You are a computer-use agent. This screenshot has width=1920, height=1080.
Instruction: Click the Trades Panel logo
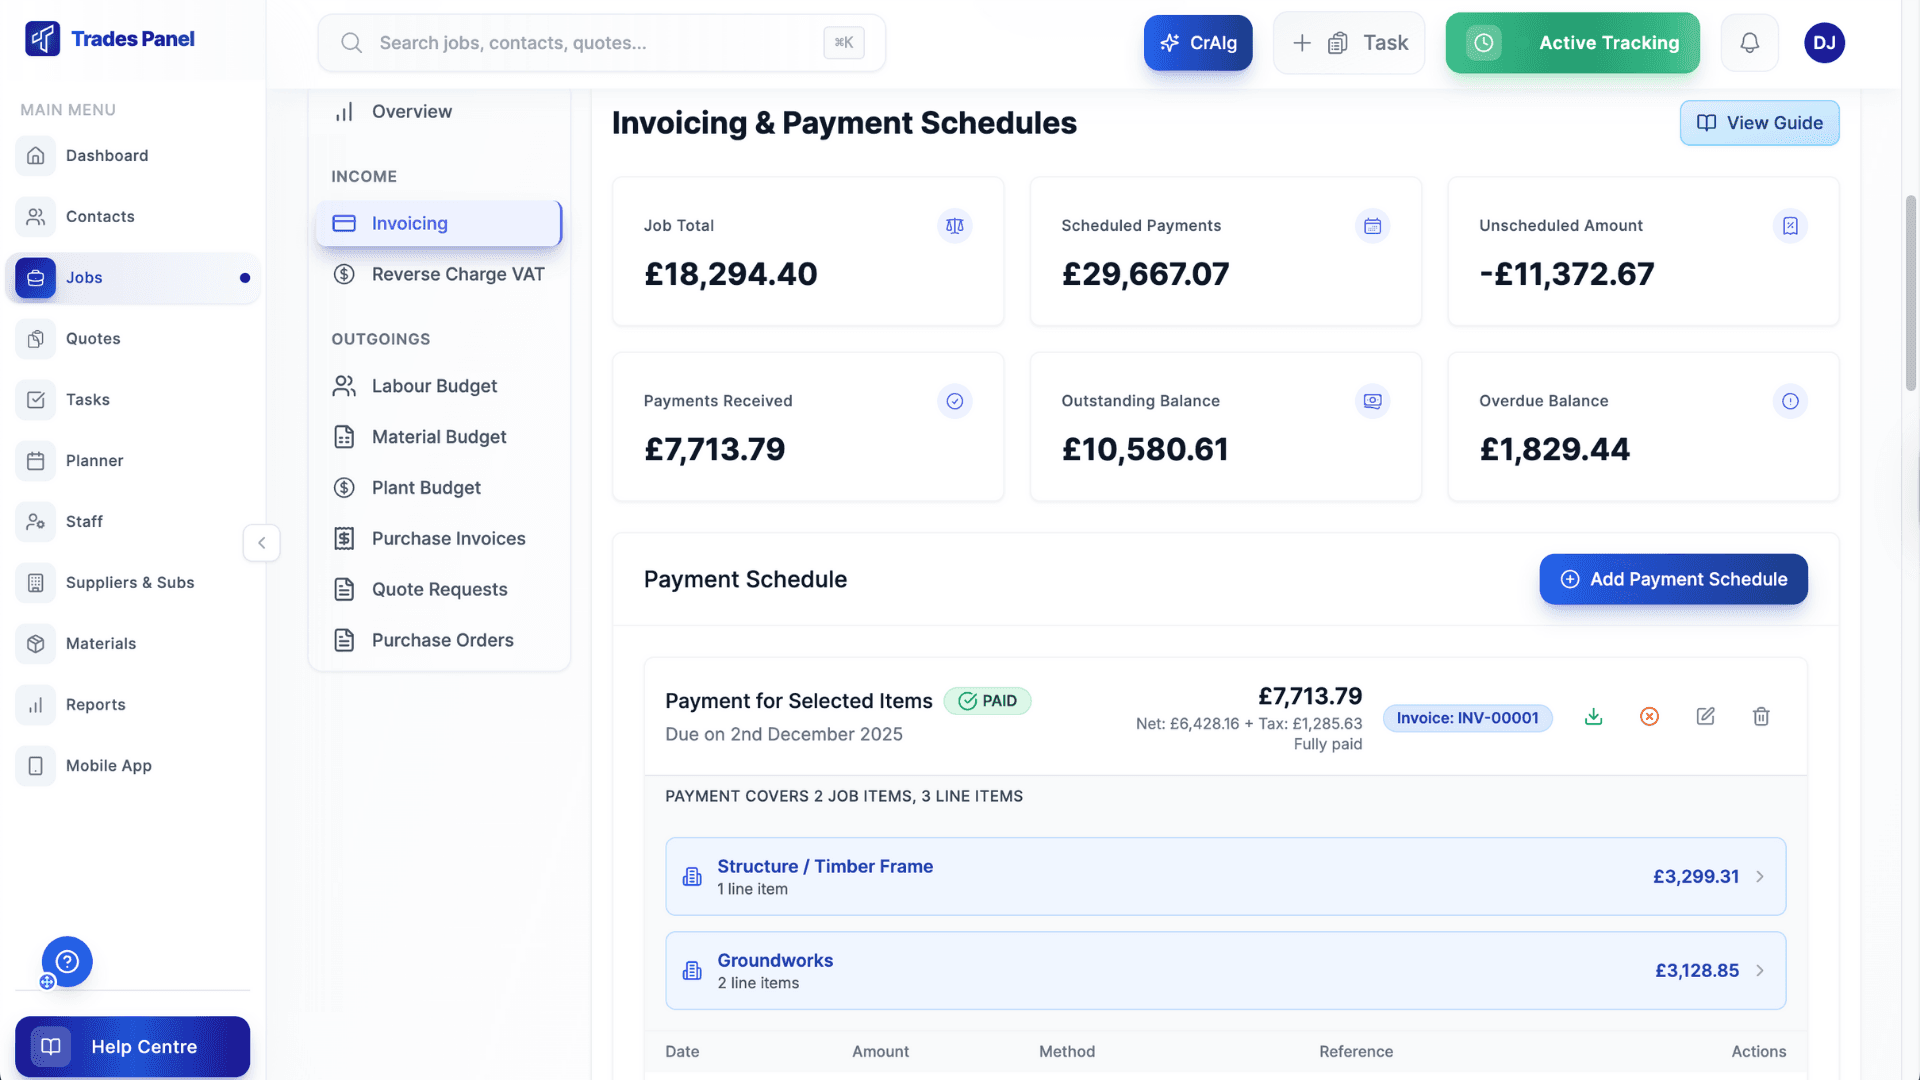click(x=110, y=39)
